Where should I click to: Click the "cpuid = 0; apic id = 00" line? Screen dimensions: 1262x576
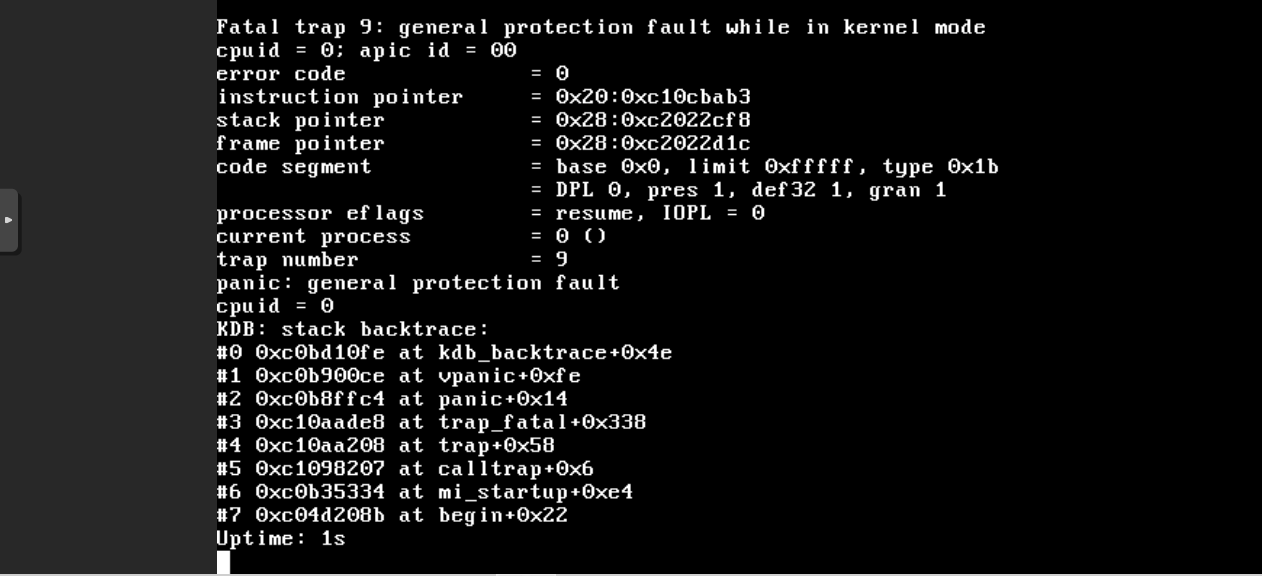tap(366, 51)
